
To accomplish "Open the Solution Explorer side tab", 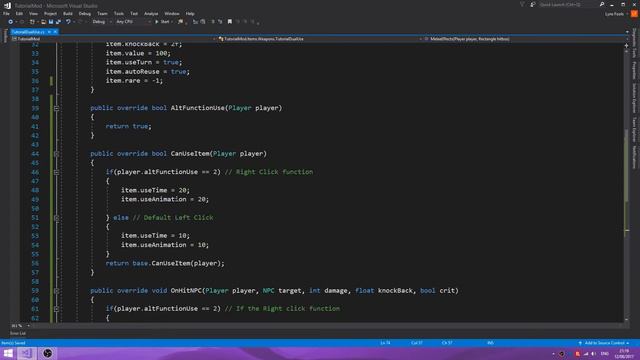I will pos(634,98).
